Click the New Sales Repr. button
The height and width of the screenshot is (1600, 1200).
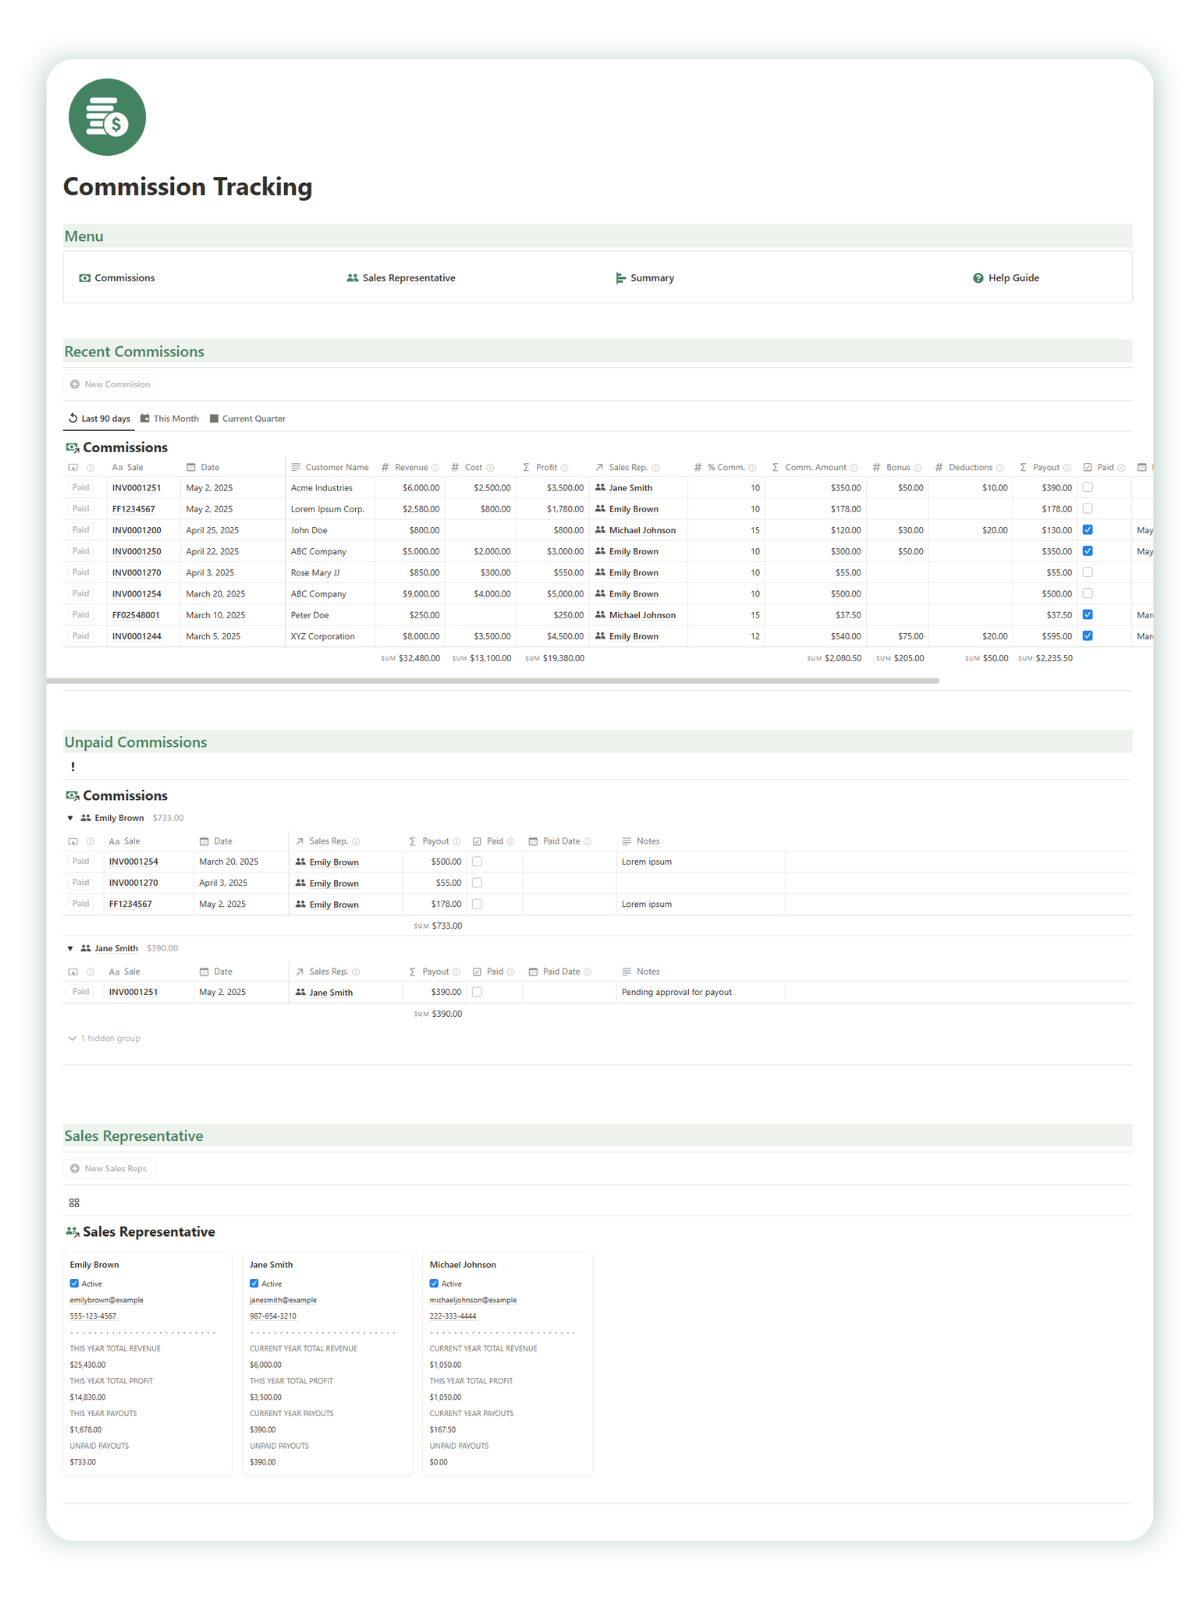109,1168
